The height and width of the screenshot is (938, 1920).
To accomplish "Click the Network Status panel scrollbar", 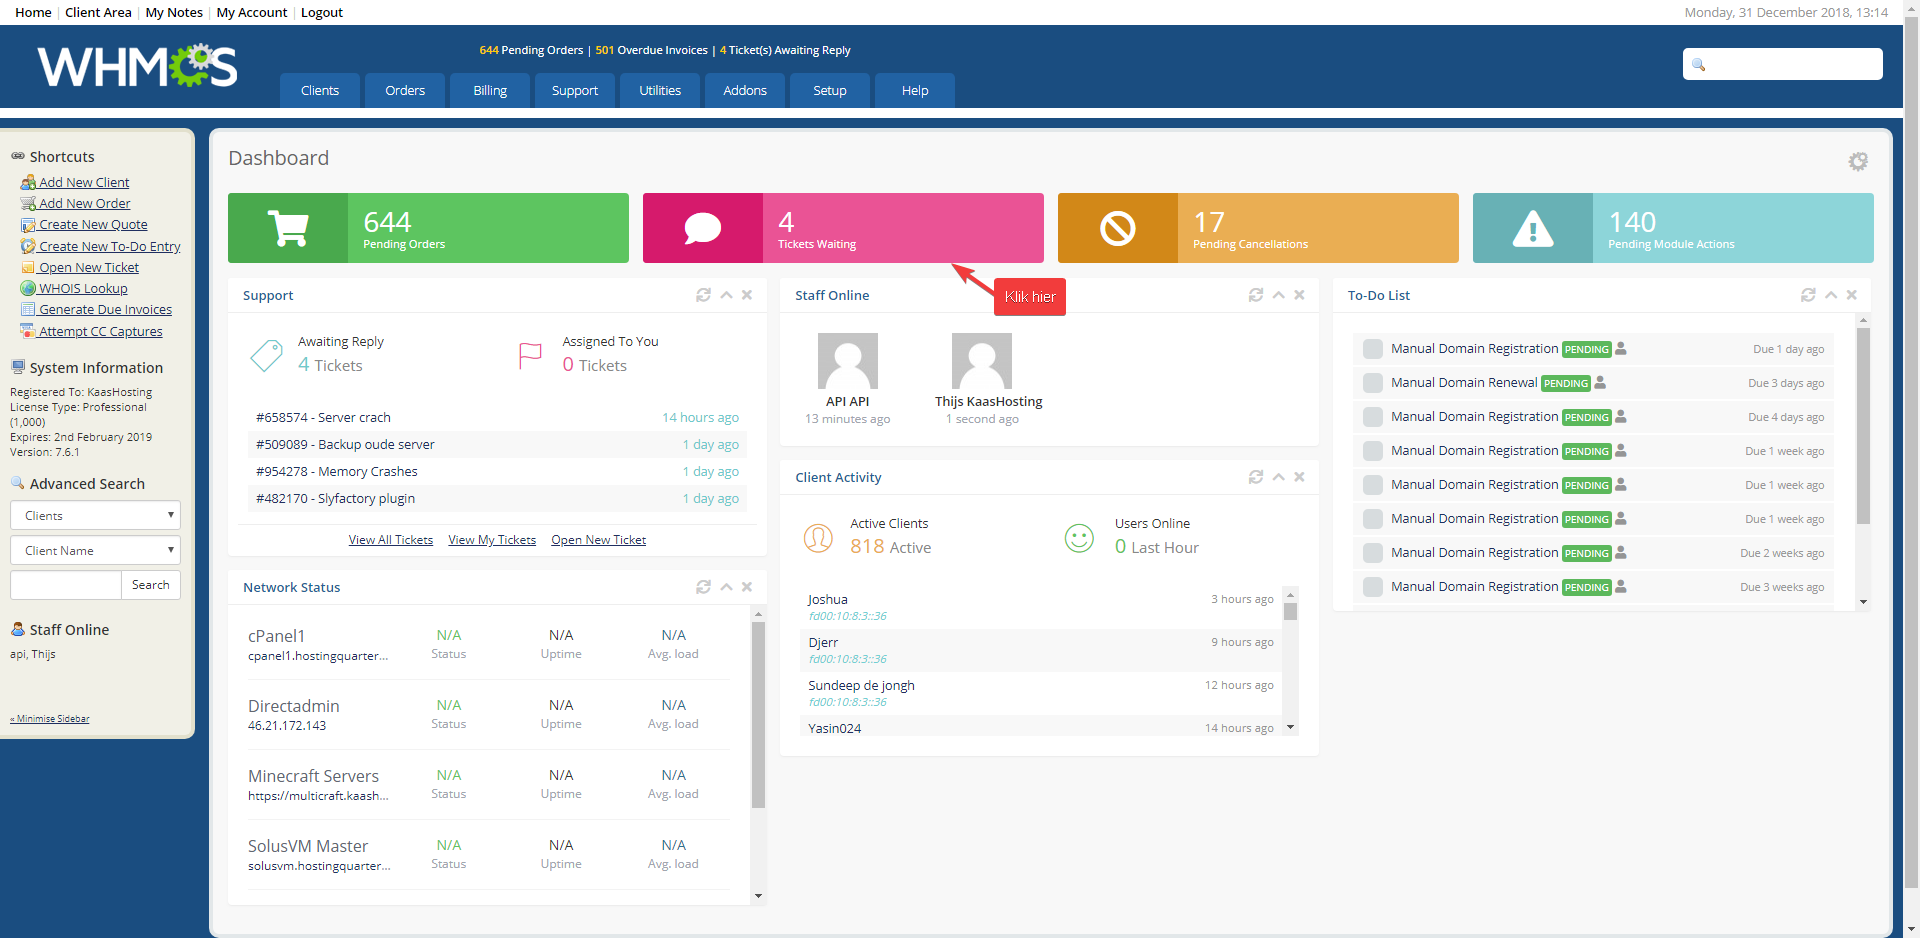I will pyautogui.click(x=758, y=714).
